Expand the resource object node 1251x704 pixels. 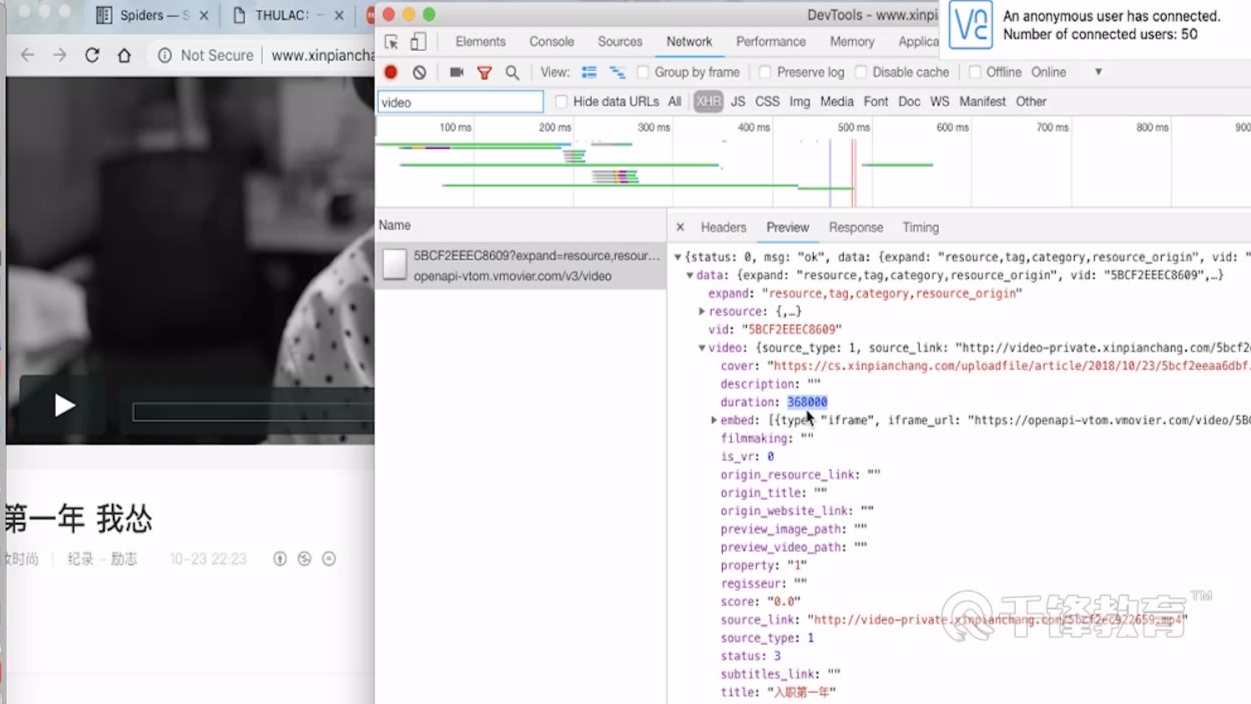coord(702,312)
